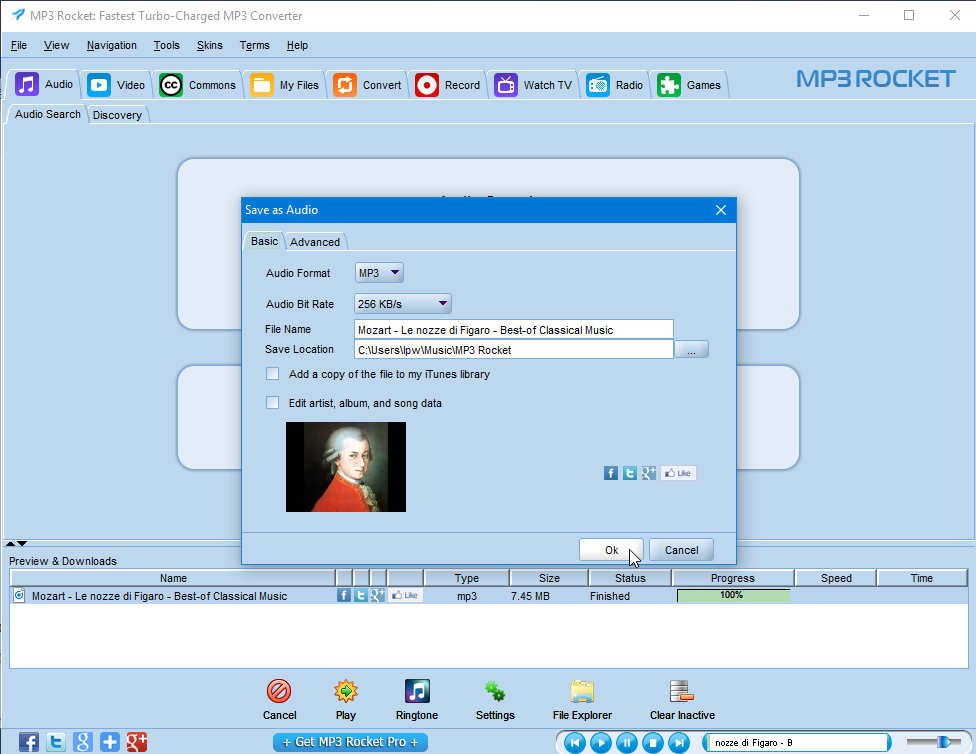Select the Basic tab in Save as Audio
The image size is (976, 754).
point(264,241)
